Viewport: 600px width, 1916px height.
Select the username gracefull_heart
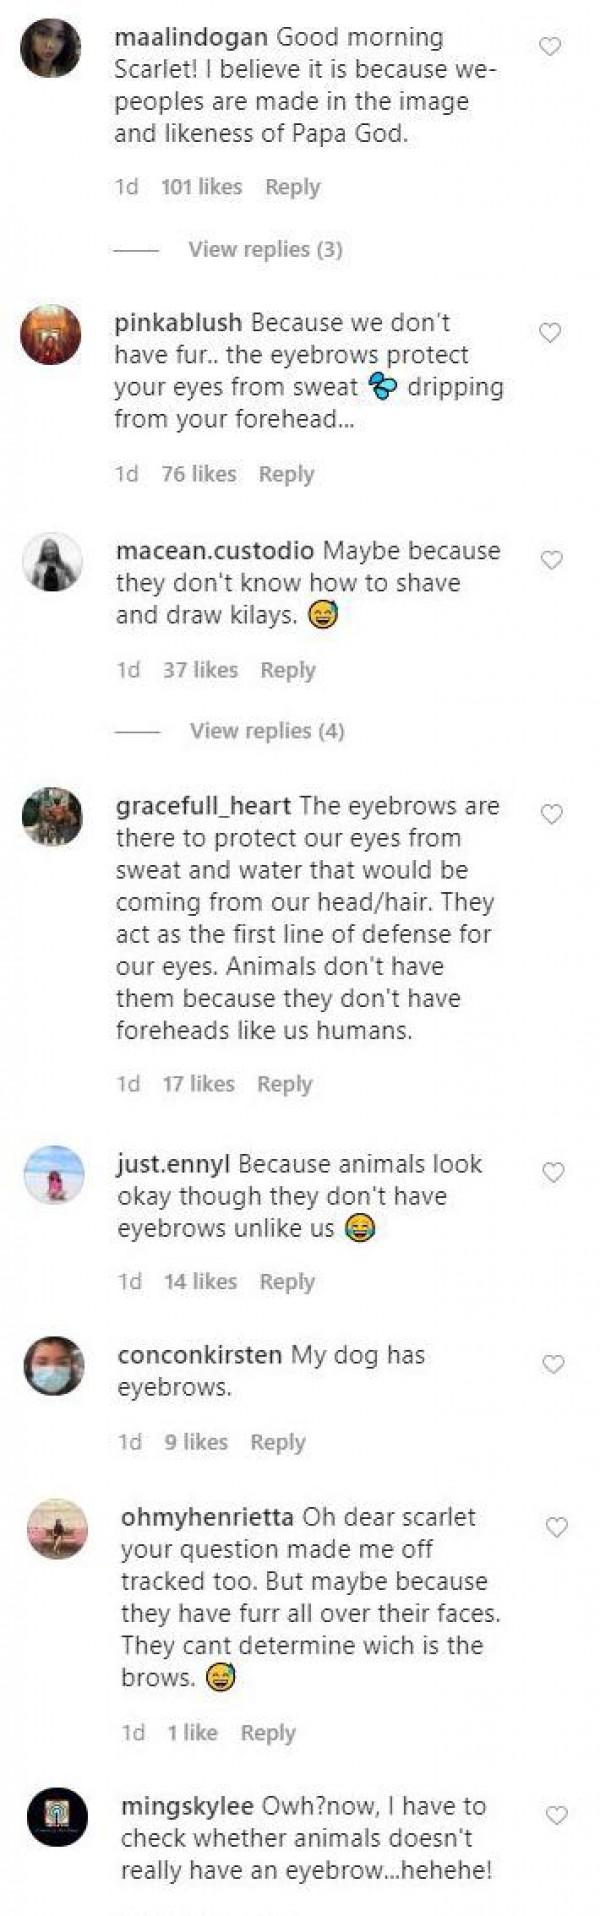(x=198, y=806)
